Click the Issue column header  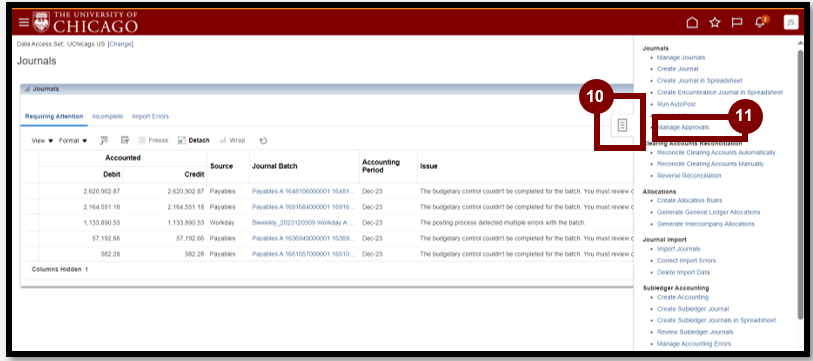click(x=525, y=166)
